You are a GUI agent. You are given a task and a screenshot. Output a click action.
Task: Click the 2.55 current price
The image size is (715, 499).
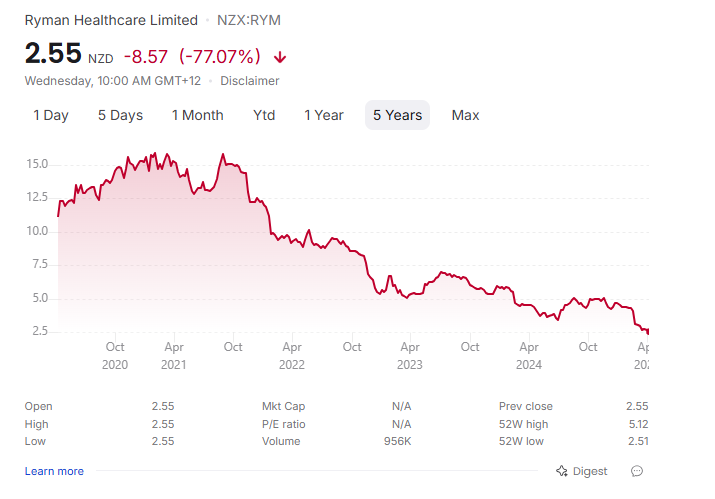tap(52, 54)
